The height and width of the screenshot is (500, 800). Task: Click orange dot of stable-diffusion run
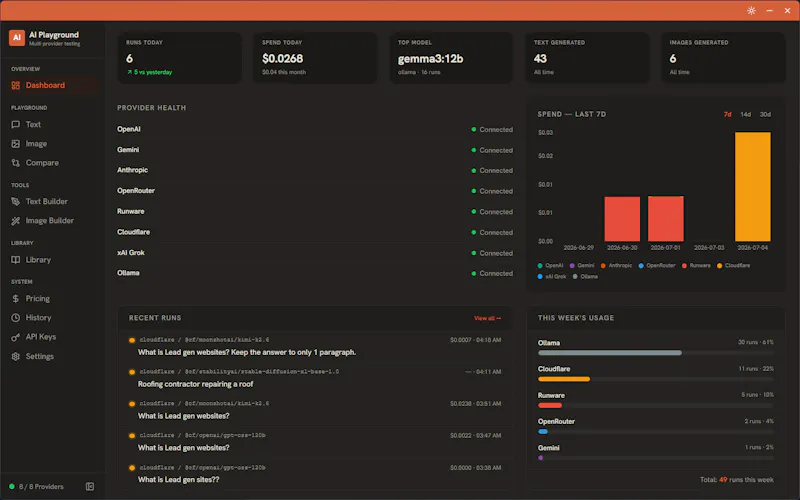click(x=132, y=372)
